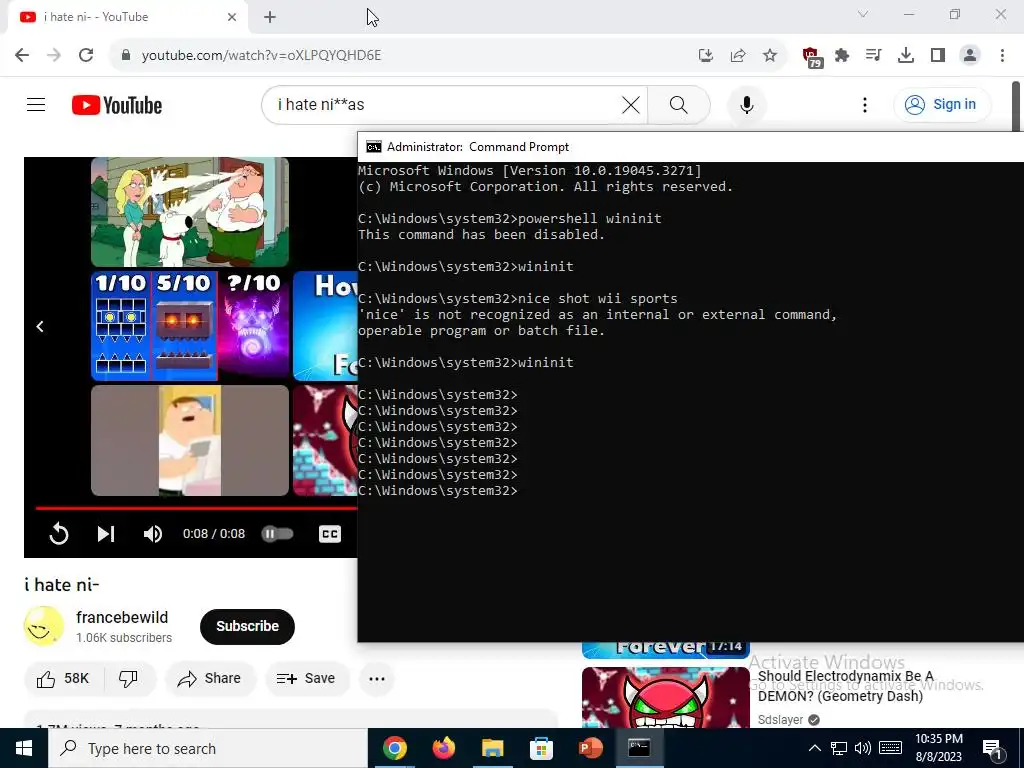Open the Chrome profile avatar
Screen dimensions: 1024x768
click(970, 55)
